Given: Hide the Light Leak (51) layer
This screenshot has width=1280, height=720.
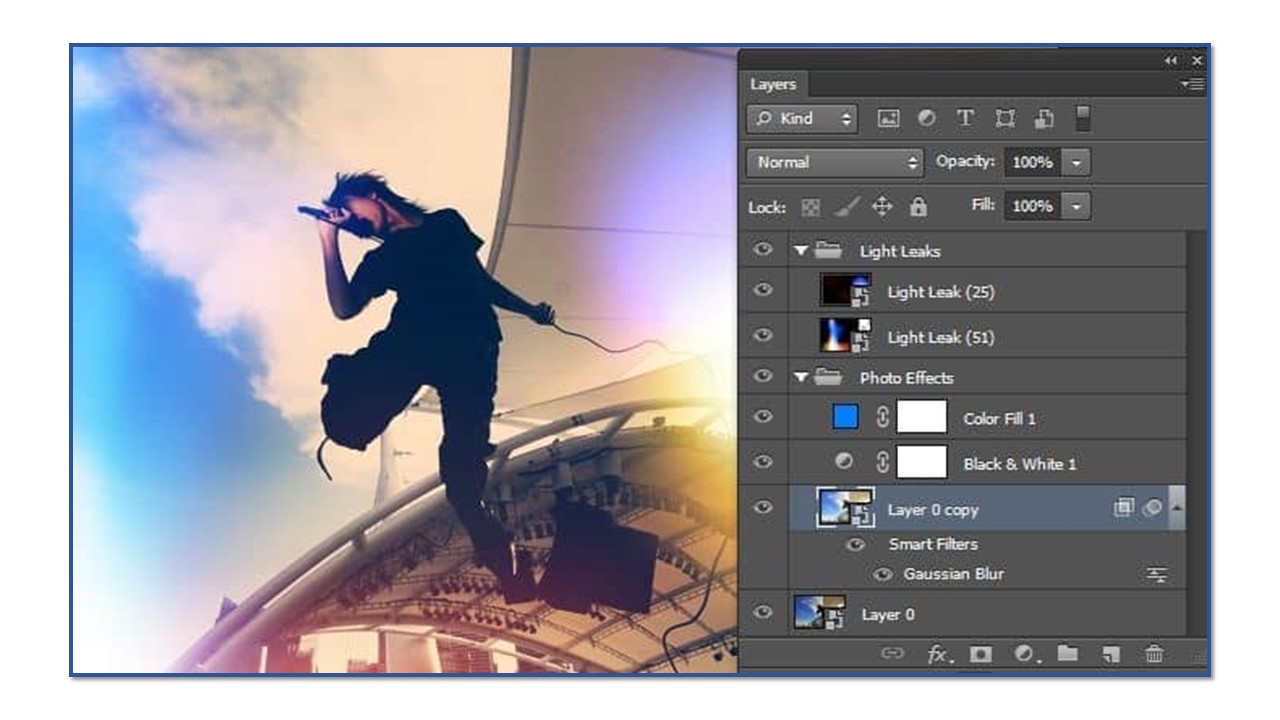Looking at the screenshot, I should (x=764, y=336).
